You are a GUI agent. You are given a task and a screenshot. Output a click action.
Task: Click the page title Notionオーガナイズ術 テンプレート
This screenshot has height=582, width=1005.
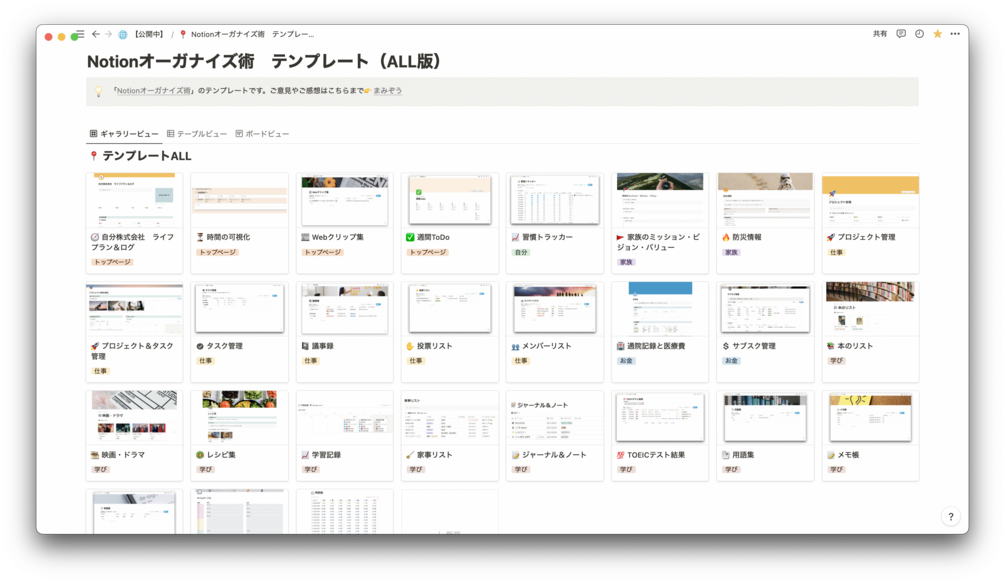[x=264, y=62]
